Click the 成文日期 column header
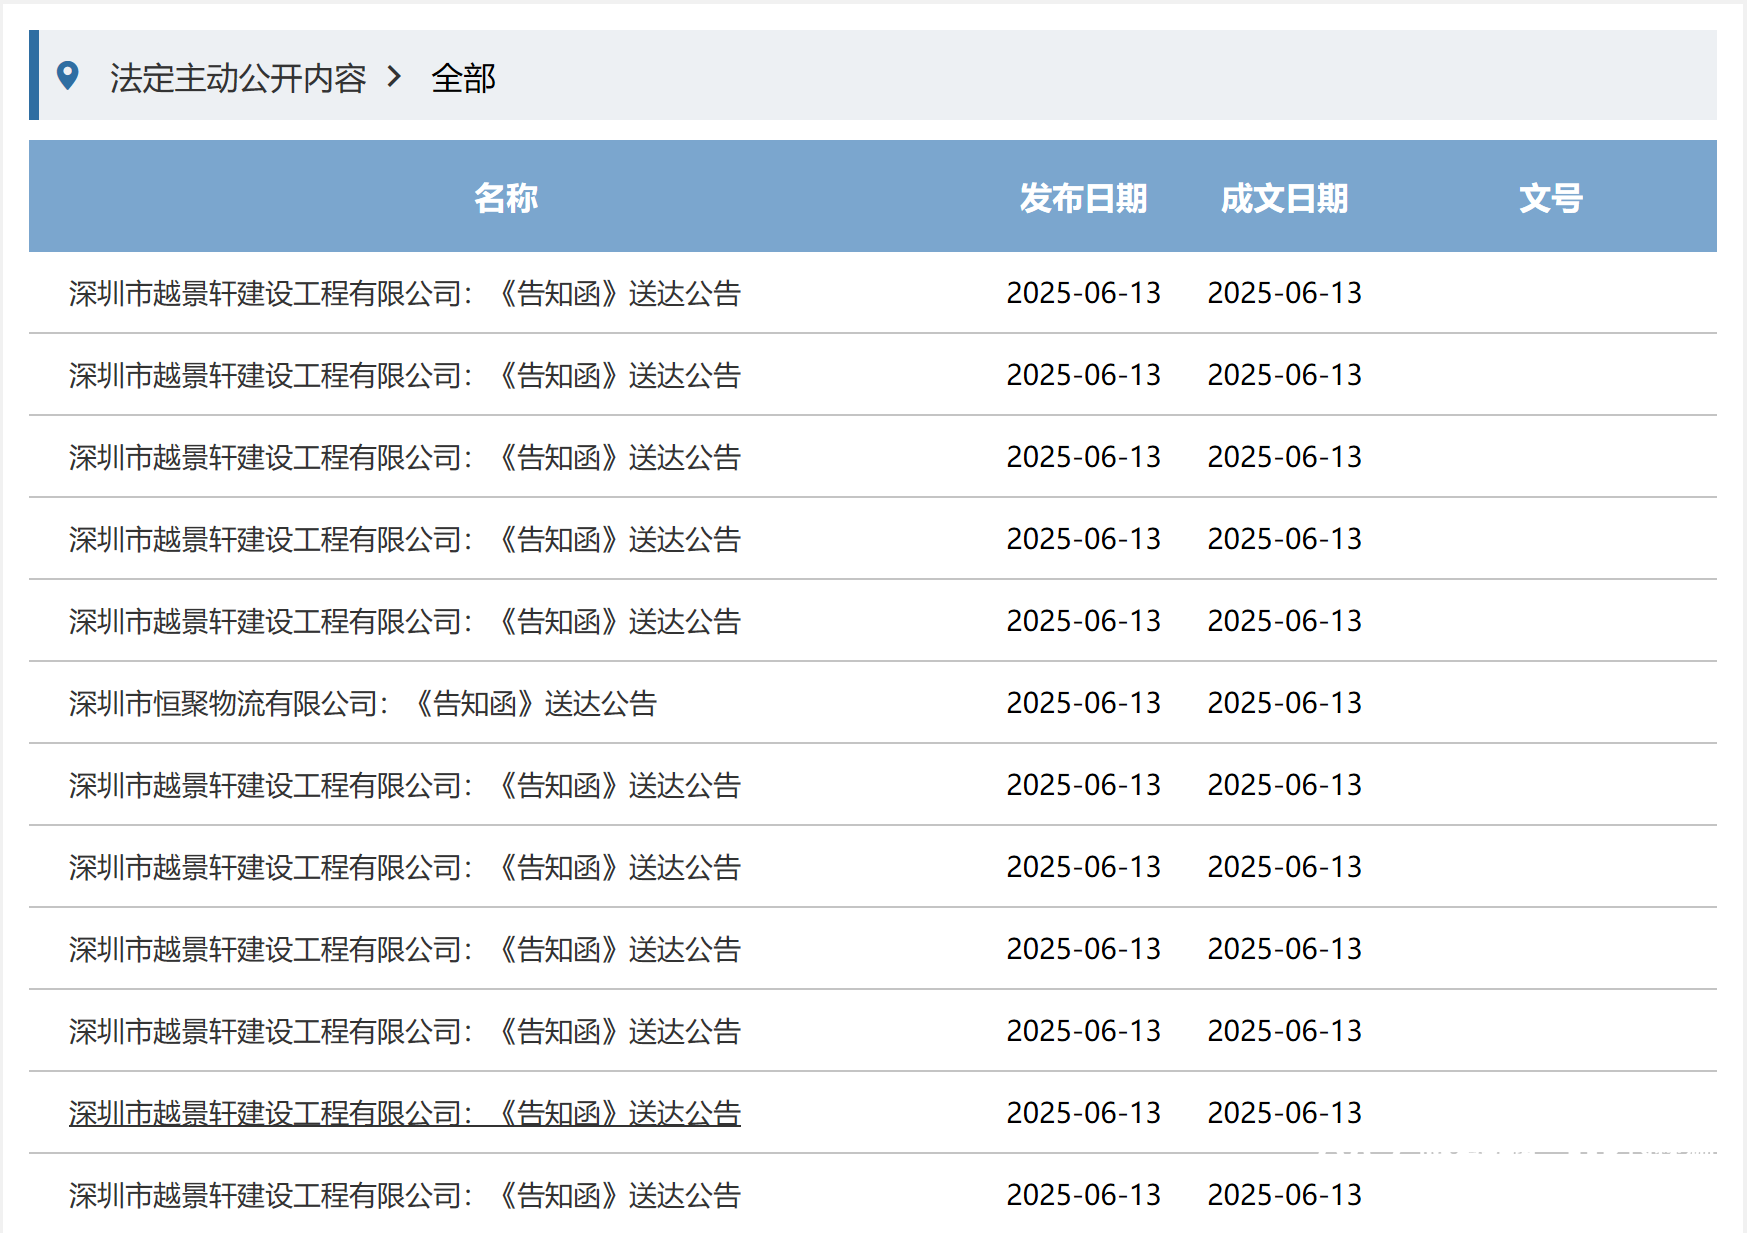The image size is (1747, 1233). click(x=1284, y=197)
